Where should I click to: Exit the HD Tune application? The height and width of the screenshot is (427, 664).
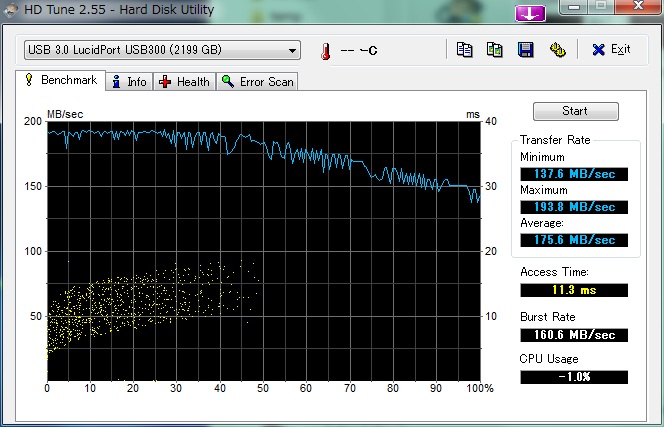click(611, 50)
